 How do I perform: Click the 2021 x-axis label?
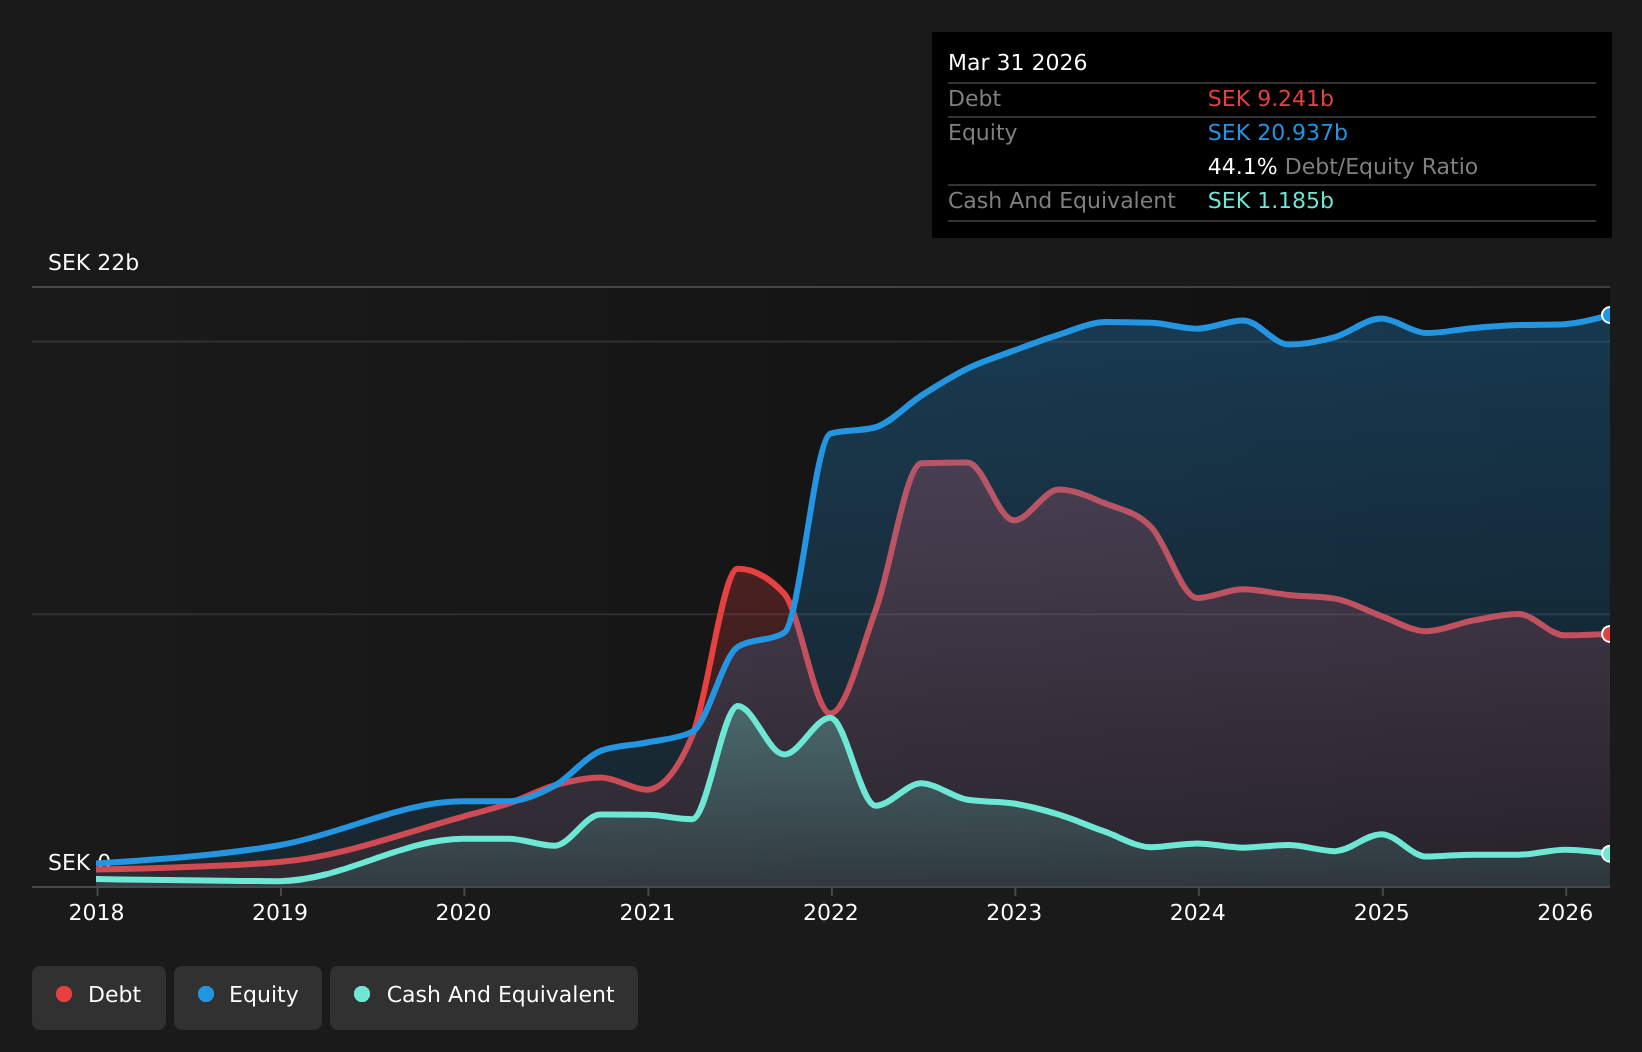coord(647,912)
